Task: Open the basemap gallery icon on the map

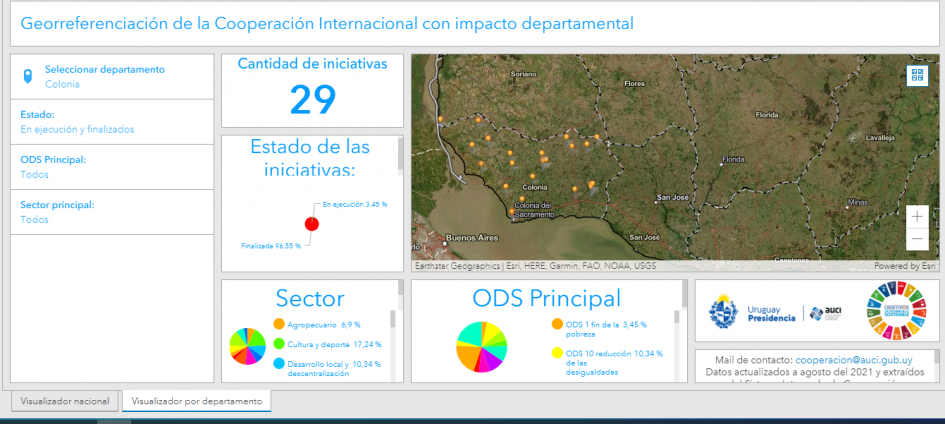Action: (917, 75)
